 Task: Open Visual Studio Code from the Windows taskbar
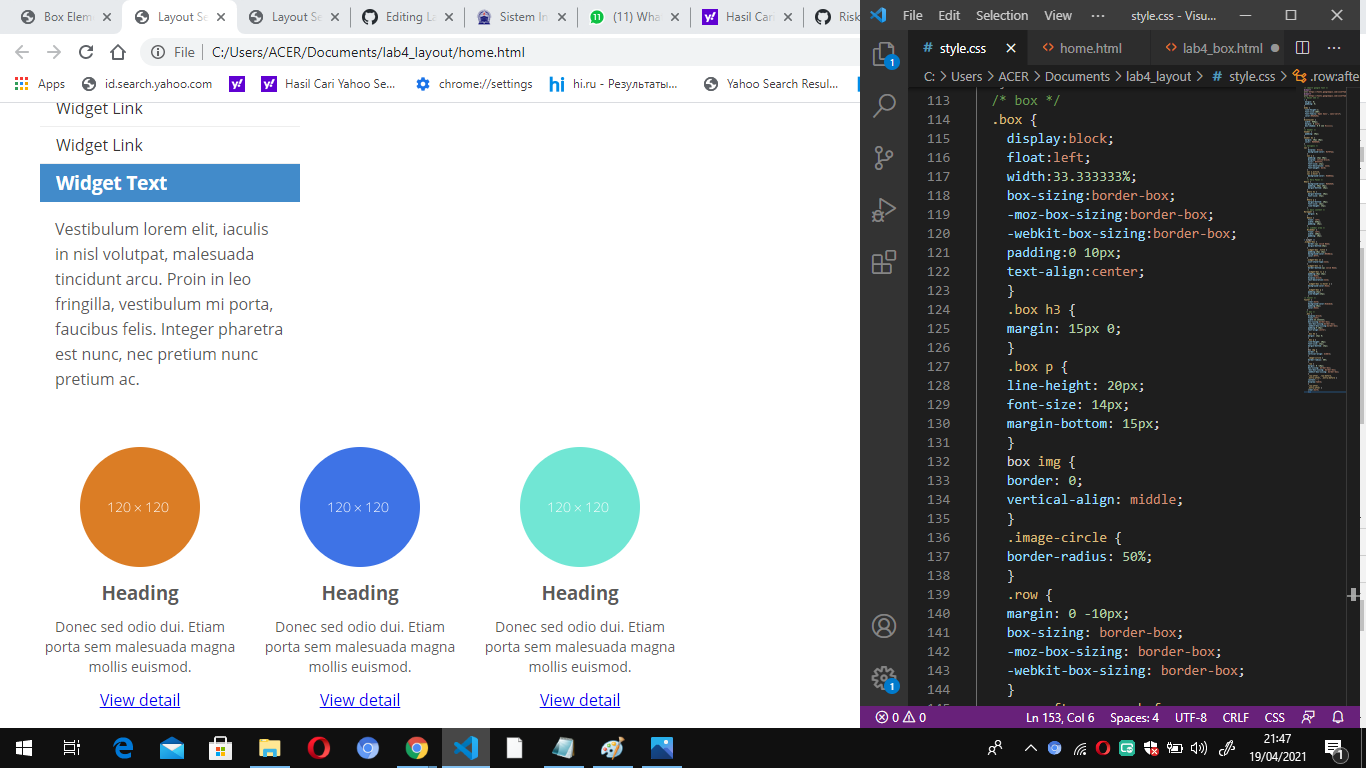(466, 747)
